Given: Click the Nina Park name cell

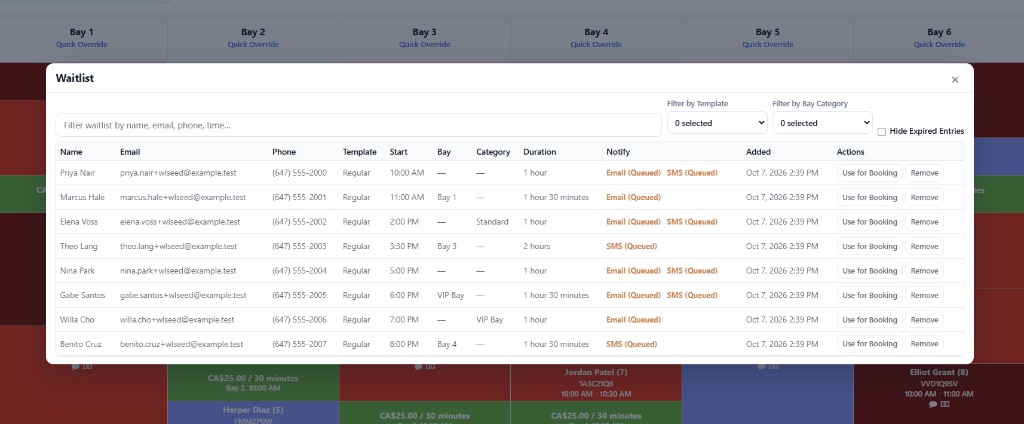Looking at the screenshot, I should [x=75, y=270].
